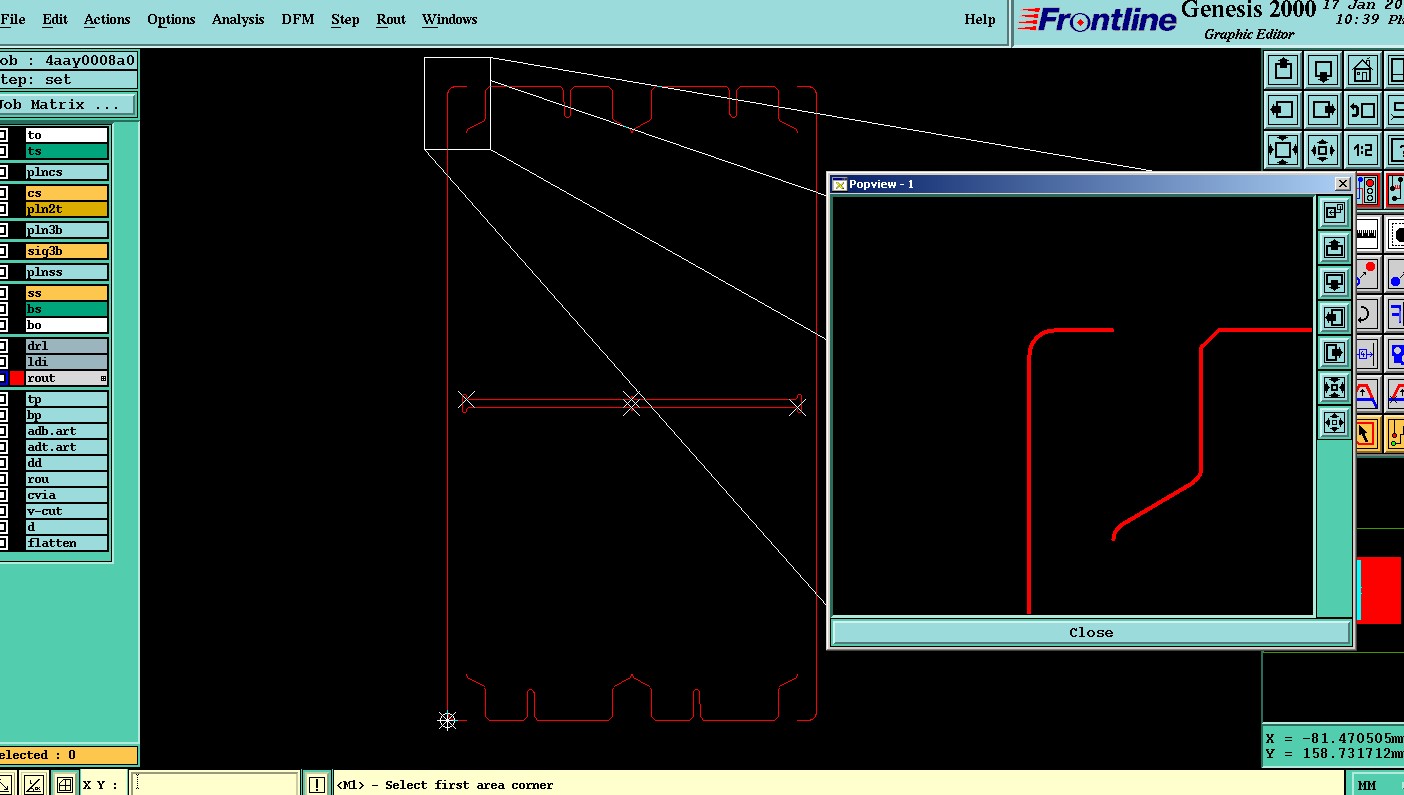Screen dimensions: 1404x795
Task: Open the Help menu
Action: point(980,19)
